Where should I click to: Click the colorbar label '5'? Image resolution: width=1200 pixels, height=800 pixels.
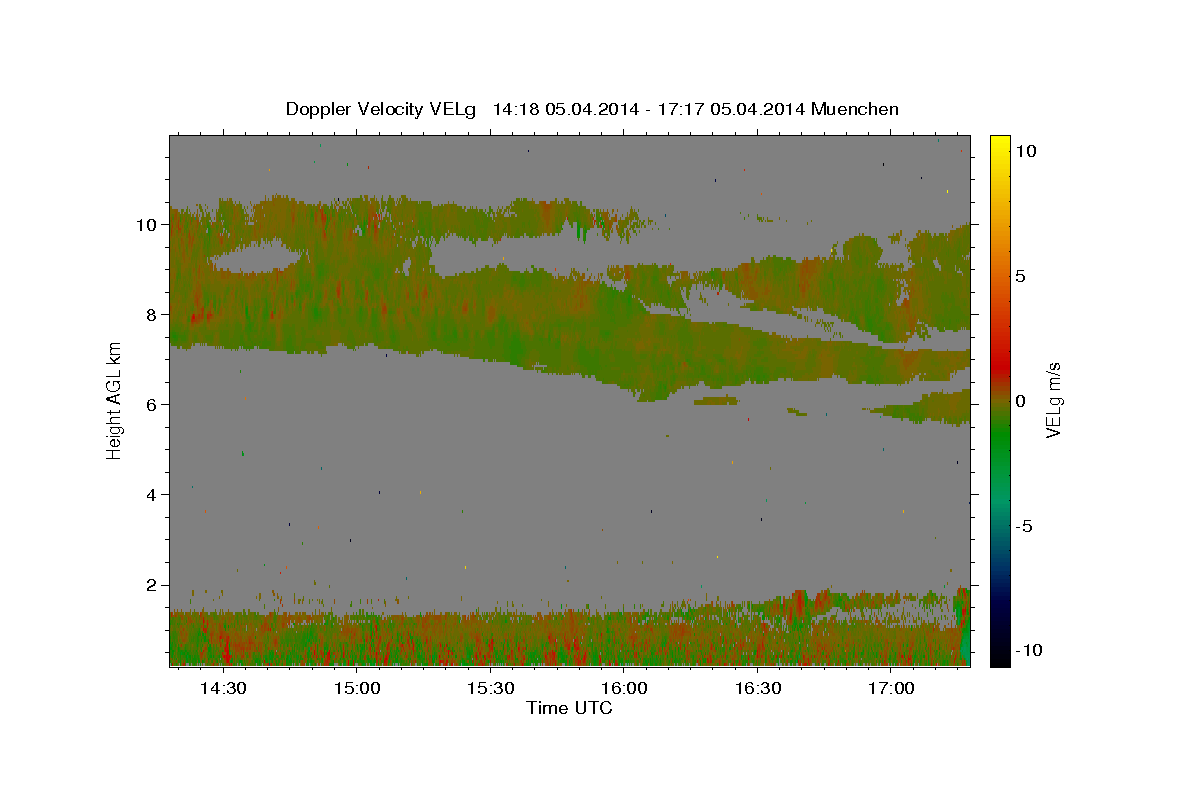point(1021,276)
